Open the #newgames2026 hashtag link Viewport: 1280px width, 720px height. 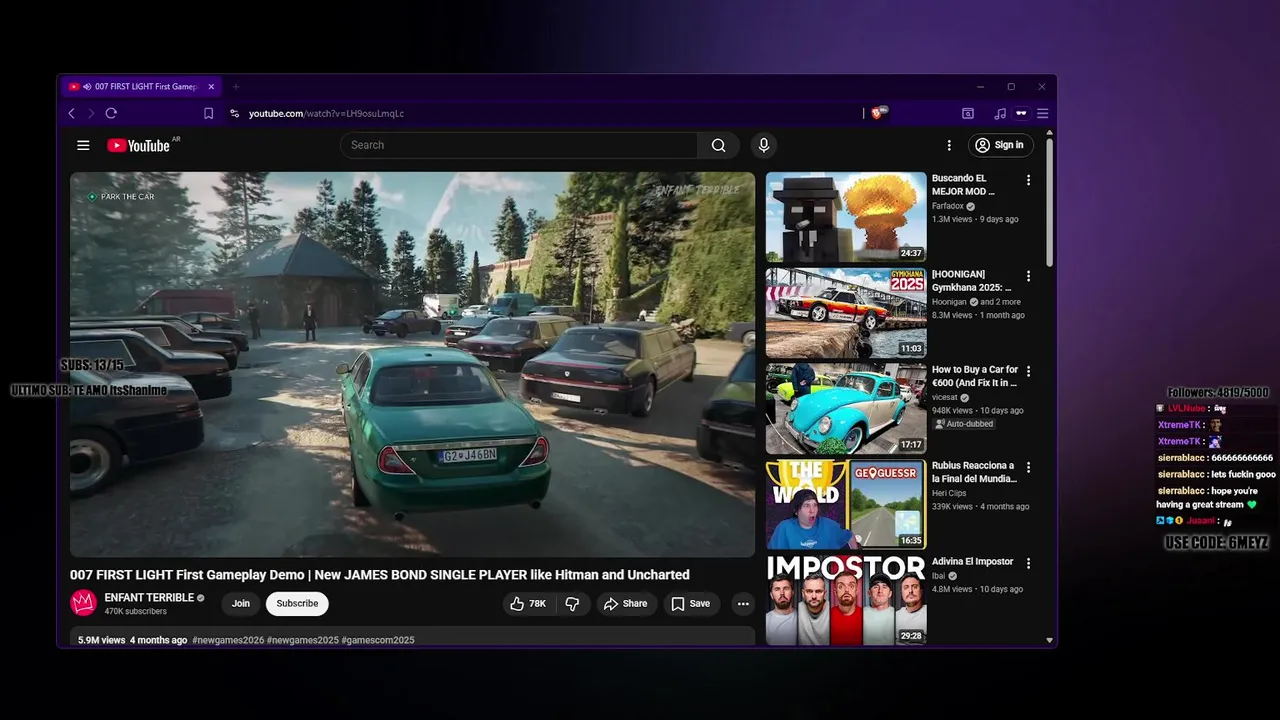tap(228, 640)
